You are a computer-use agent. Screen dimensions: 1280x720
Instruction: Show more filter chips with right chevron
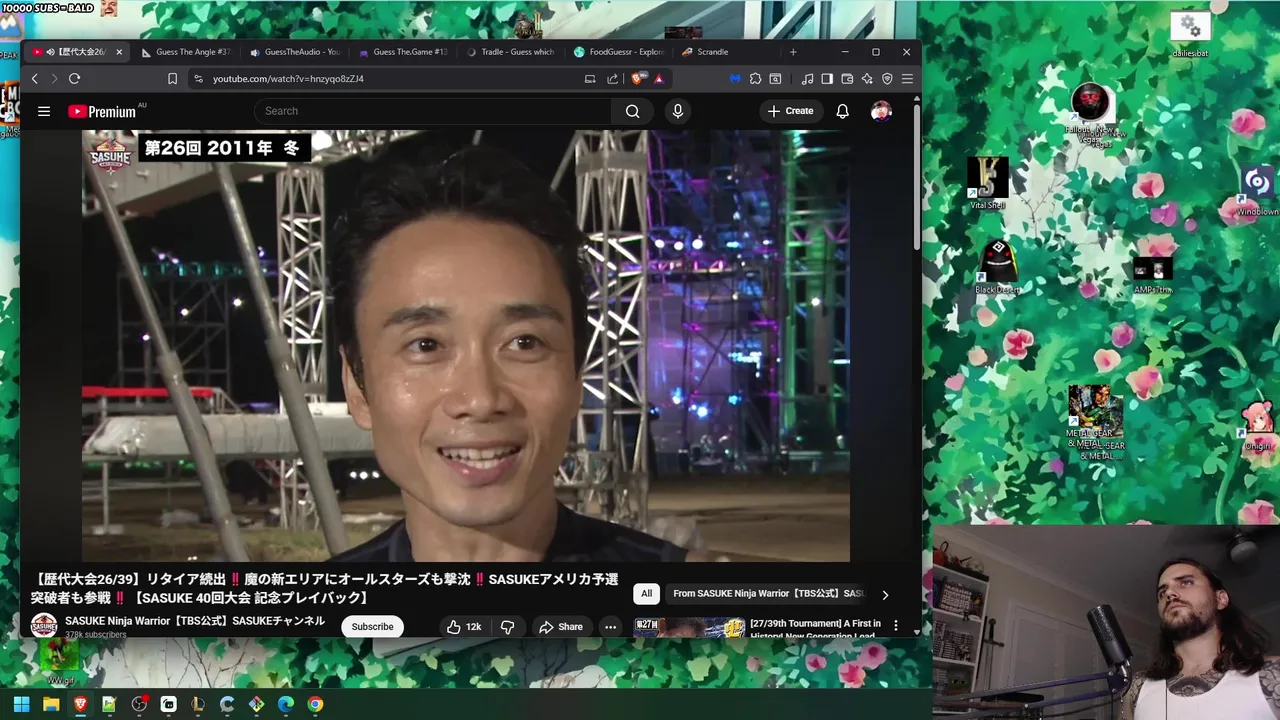pyautogui.click(x=885, y=595)
